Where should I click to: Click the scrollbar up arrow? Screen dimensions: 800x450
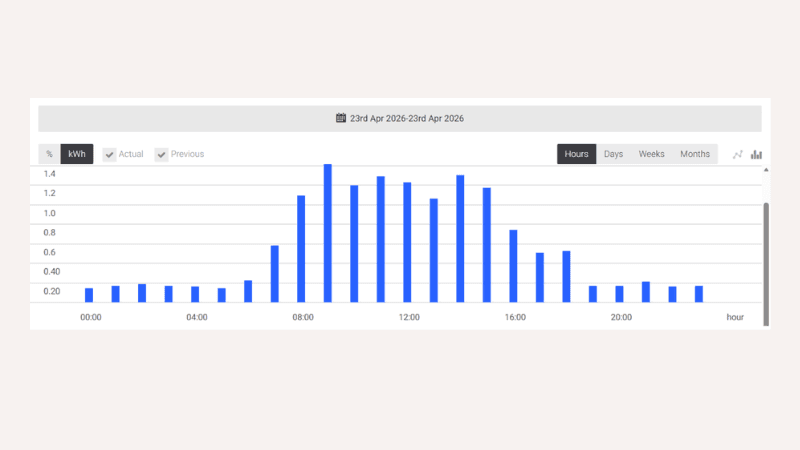(766, 171)
